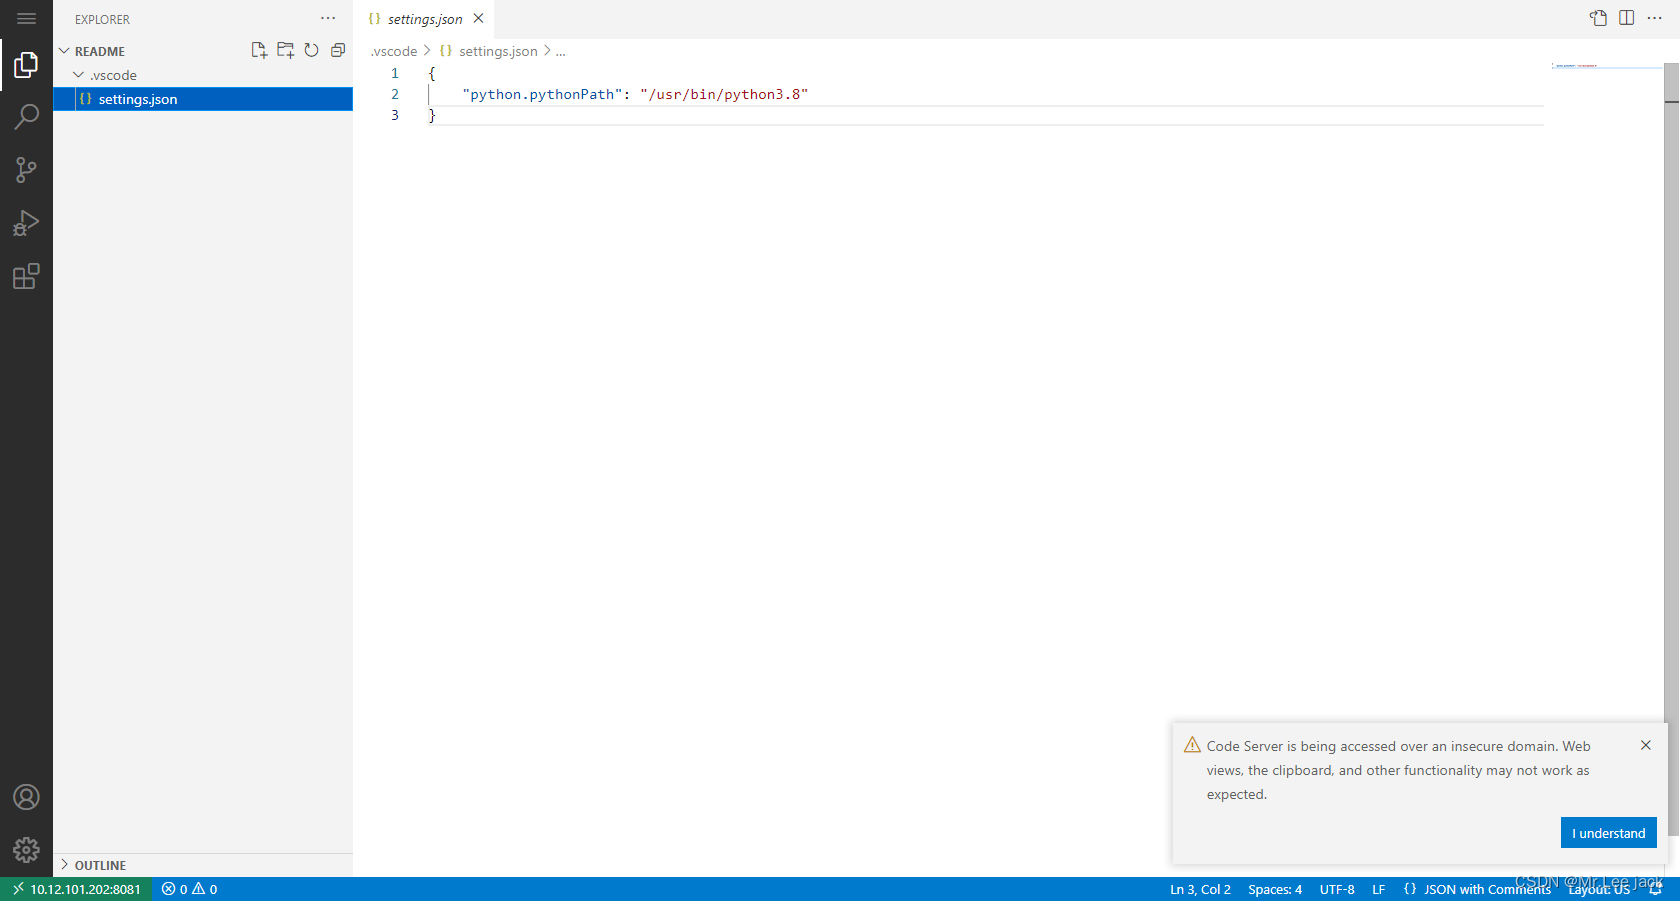Image resolution: width=1680 pixels, height=901 pixels.
Task: Refresh the explorer file tree
Action: pos(312,51)
